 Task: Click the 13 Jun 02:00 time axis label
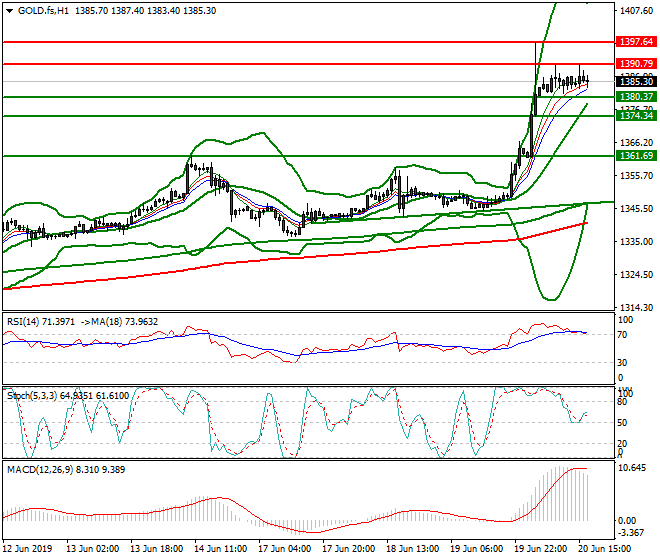pos(92,549)
